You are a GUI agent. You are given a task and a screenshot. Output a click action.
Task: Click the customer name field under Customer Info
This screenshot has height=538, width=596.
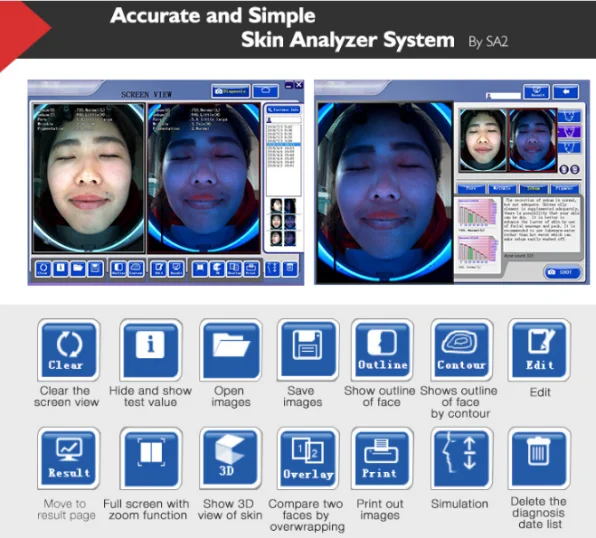click(284, 120)
